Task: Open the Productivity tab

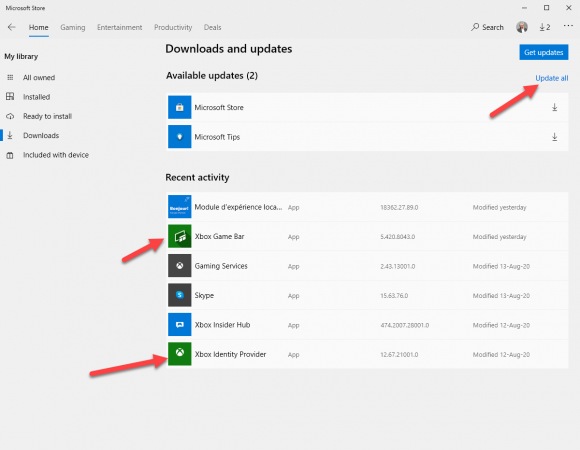Action: pos(173,27)
